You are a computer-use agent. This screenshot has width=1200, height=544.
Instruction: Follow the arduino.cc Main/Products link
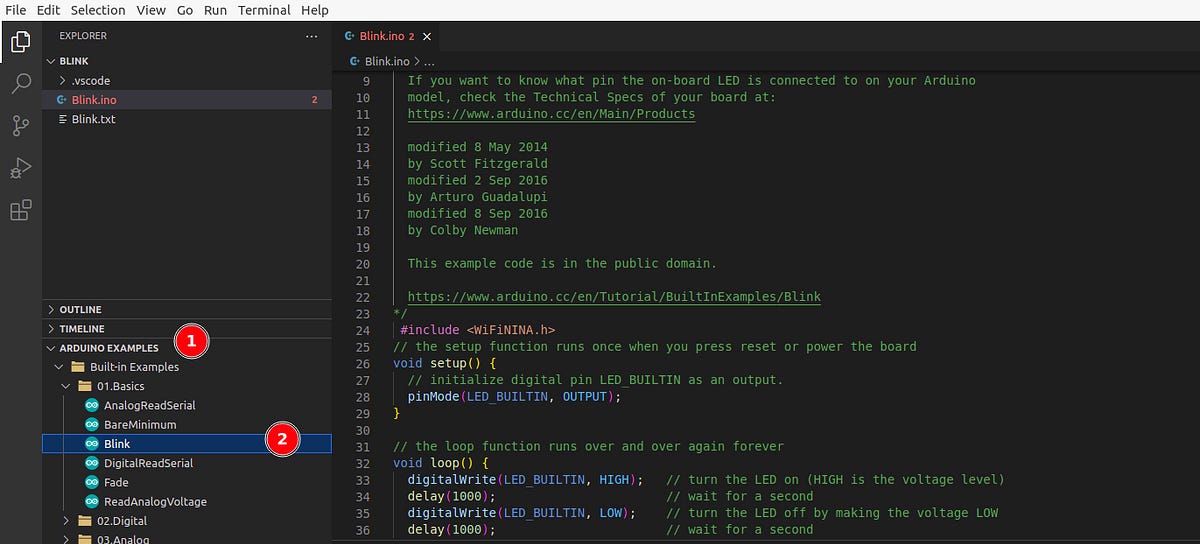click(x=551, y=114)
